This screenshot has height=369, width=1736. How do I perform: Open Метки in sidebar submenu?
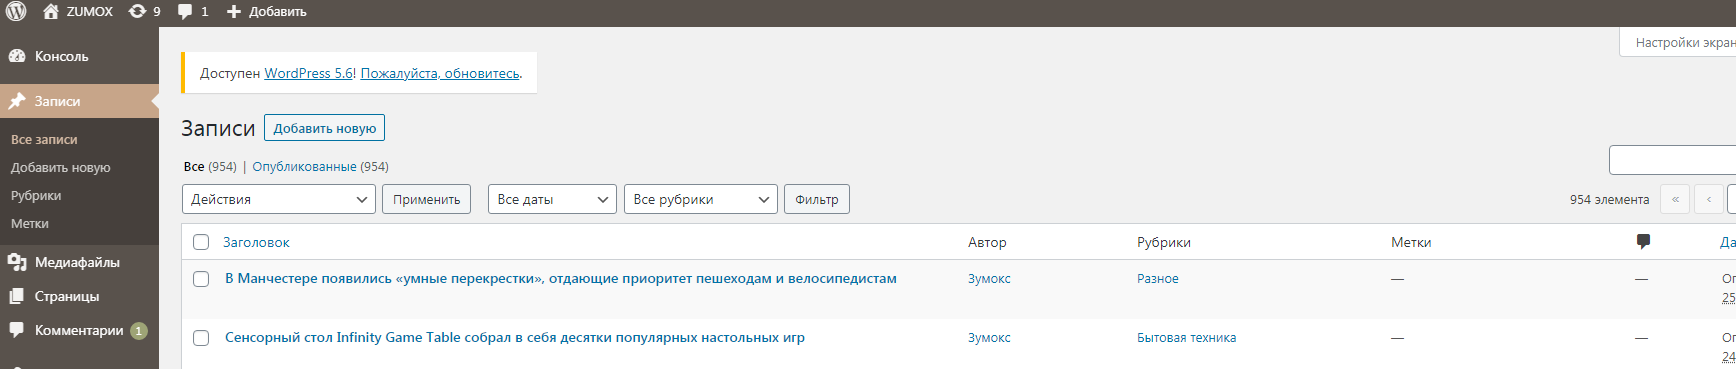pos(29,223)
